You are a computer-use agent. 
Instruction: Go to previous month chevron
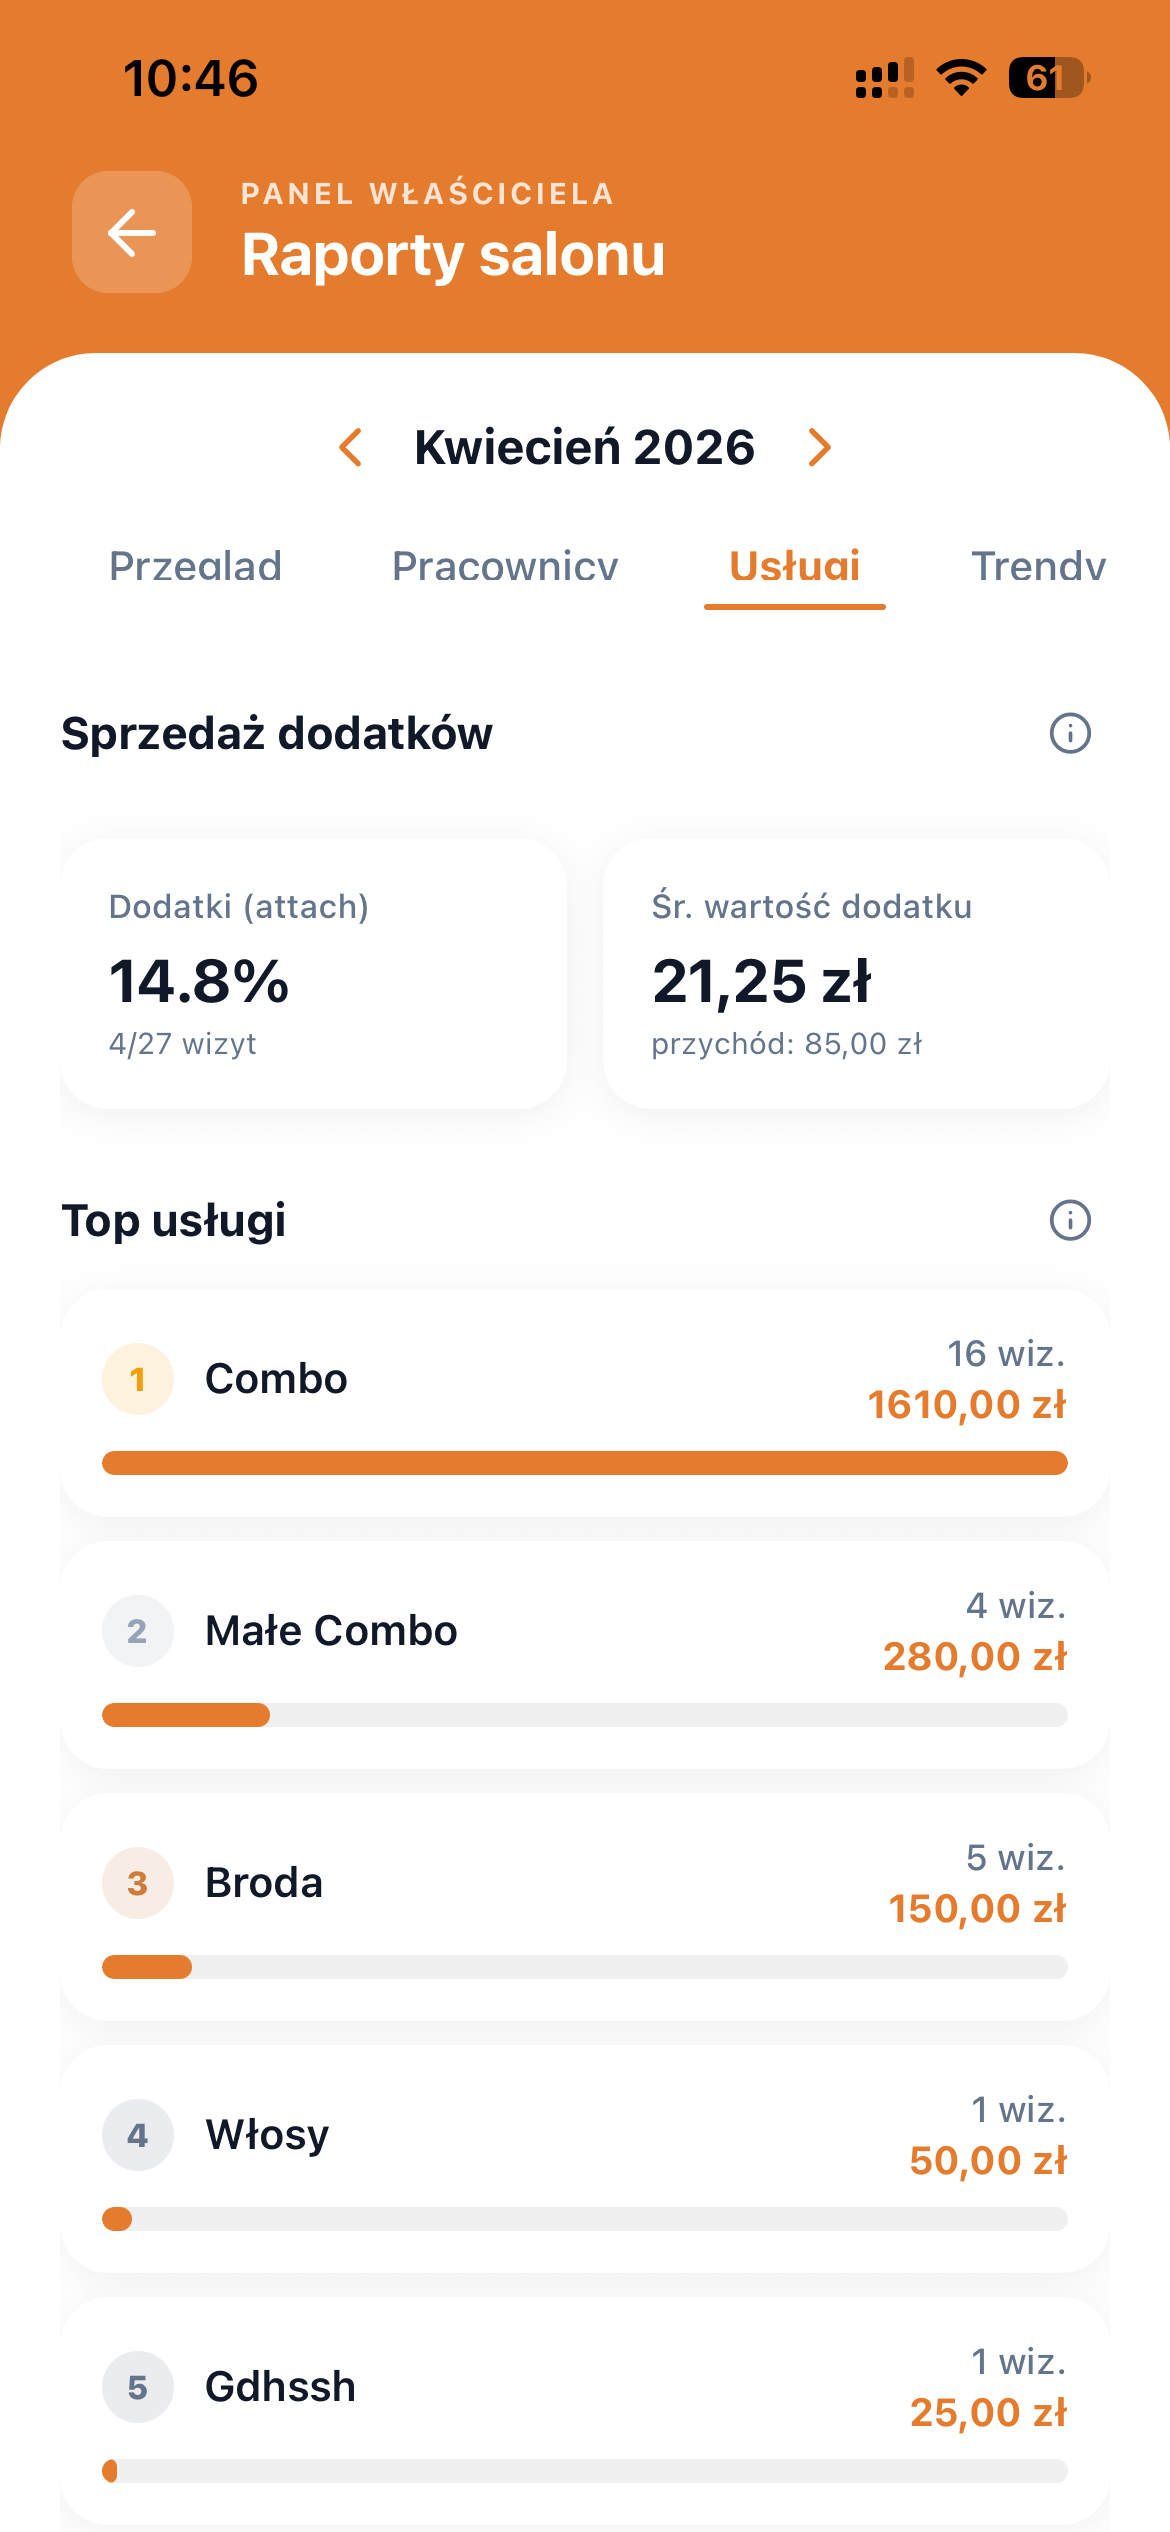click(x=351, y=447)
